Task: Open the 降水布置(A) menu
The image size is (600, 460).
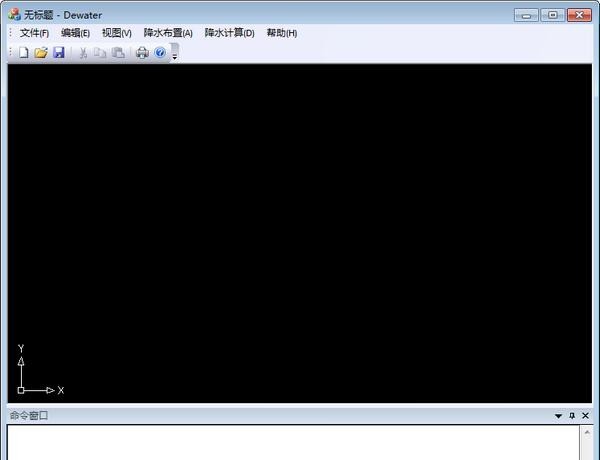Action: tap(168, 33)
